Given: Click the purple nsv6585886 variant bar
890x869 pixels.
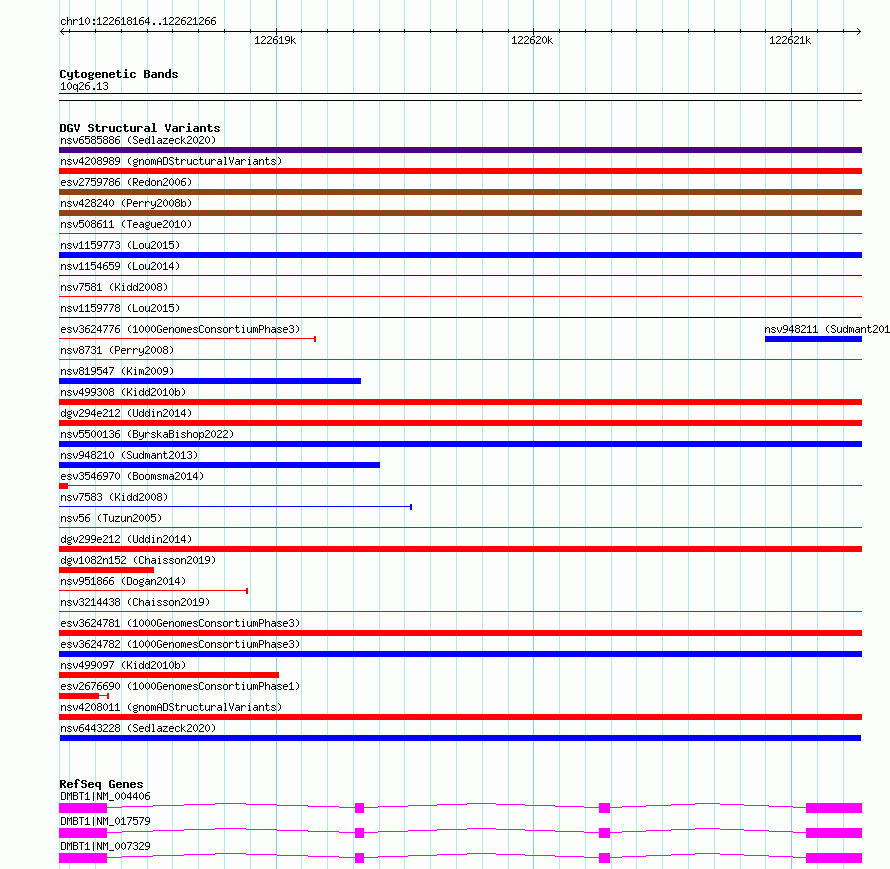Looking at the screenshot, I should click(460, 150).
